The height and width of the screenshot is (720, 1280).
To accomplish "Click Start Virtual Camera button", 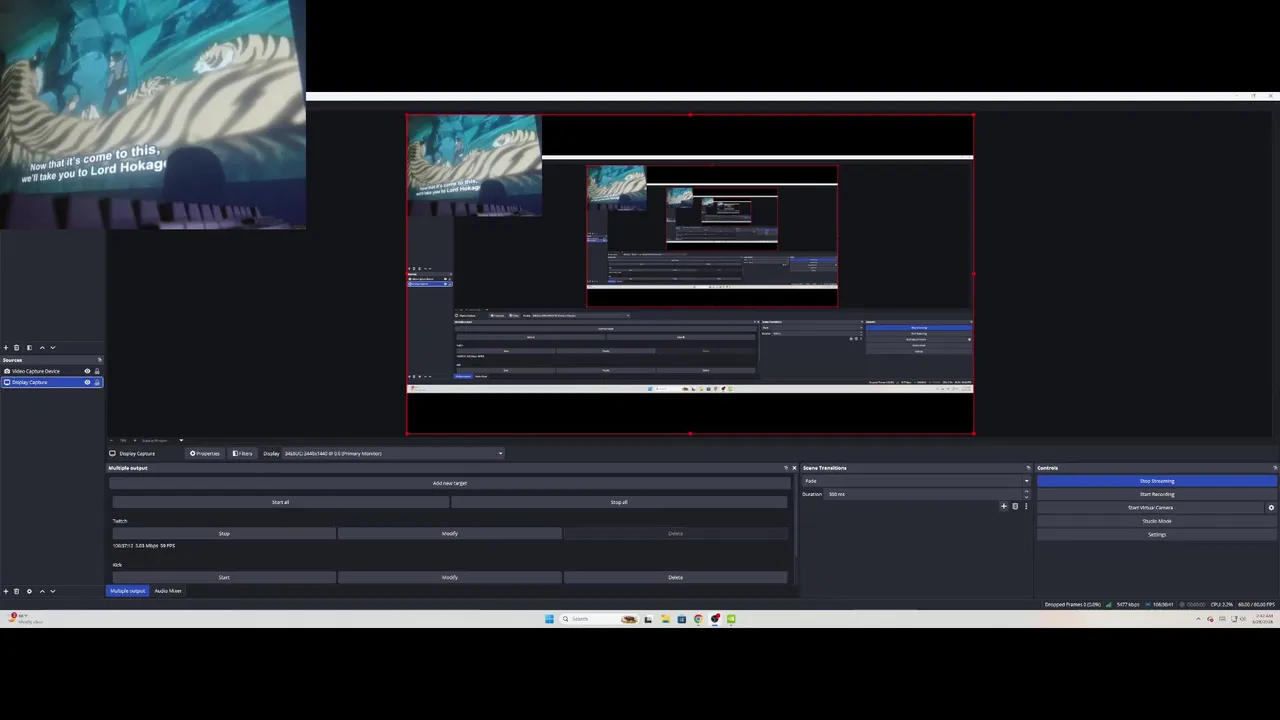I will click(x=1151, y=508).
